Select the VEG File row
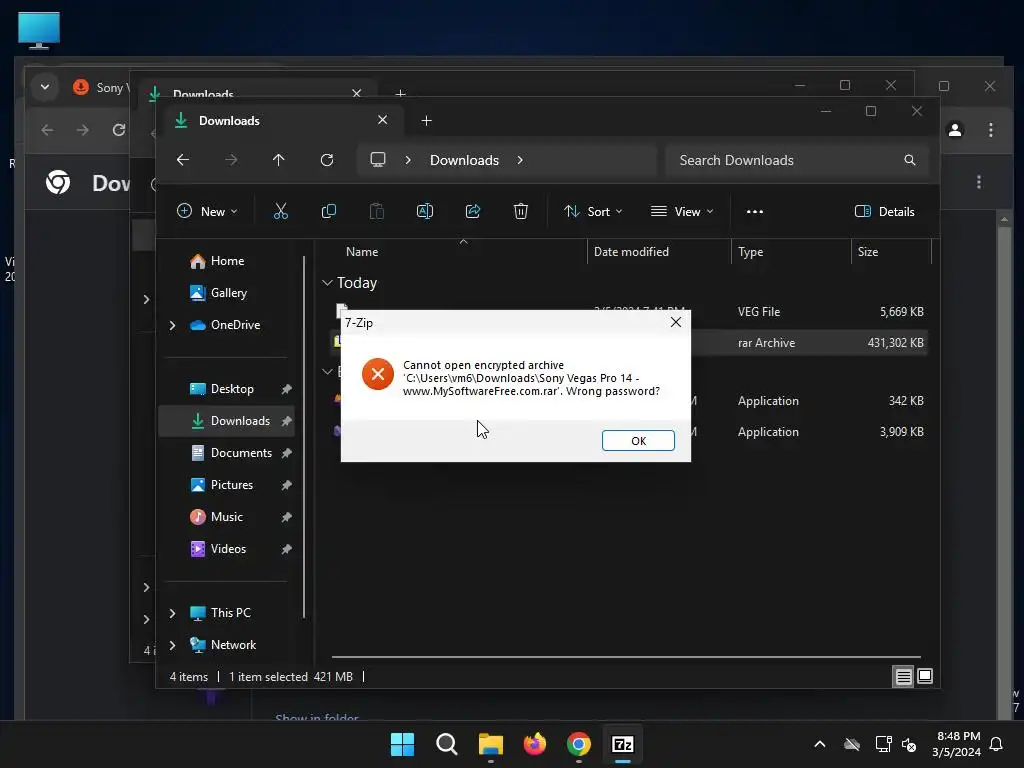1024x768 pixels. [x=630, y=312]
